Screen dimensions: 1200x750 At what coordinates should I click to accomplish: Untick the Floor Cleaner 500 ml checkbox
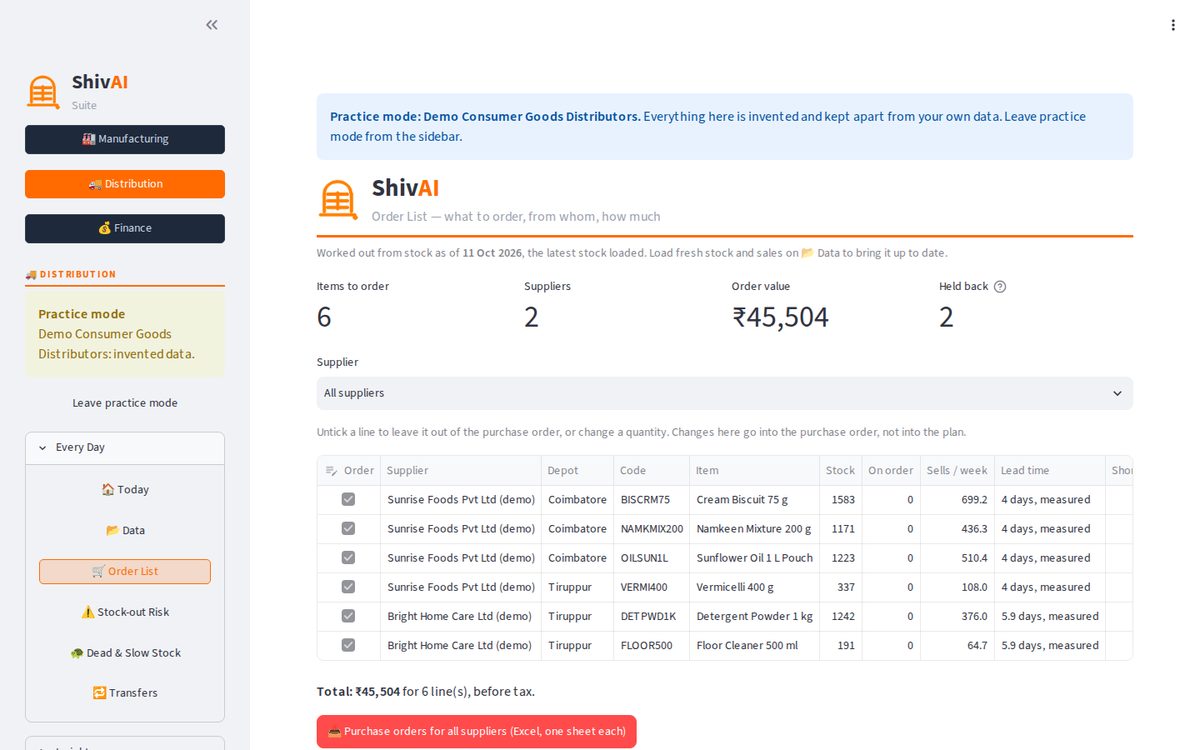pyautogui.click(x=348, y=645)
